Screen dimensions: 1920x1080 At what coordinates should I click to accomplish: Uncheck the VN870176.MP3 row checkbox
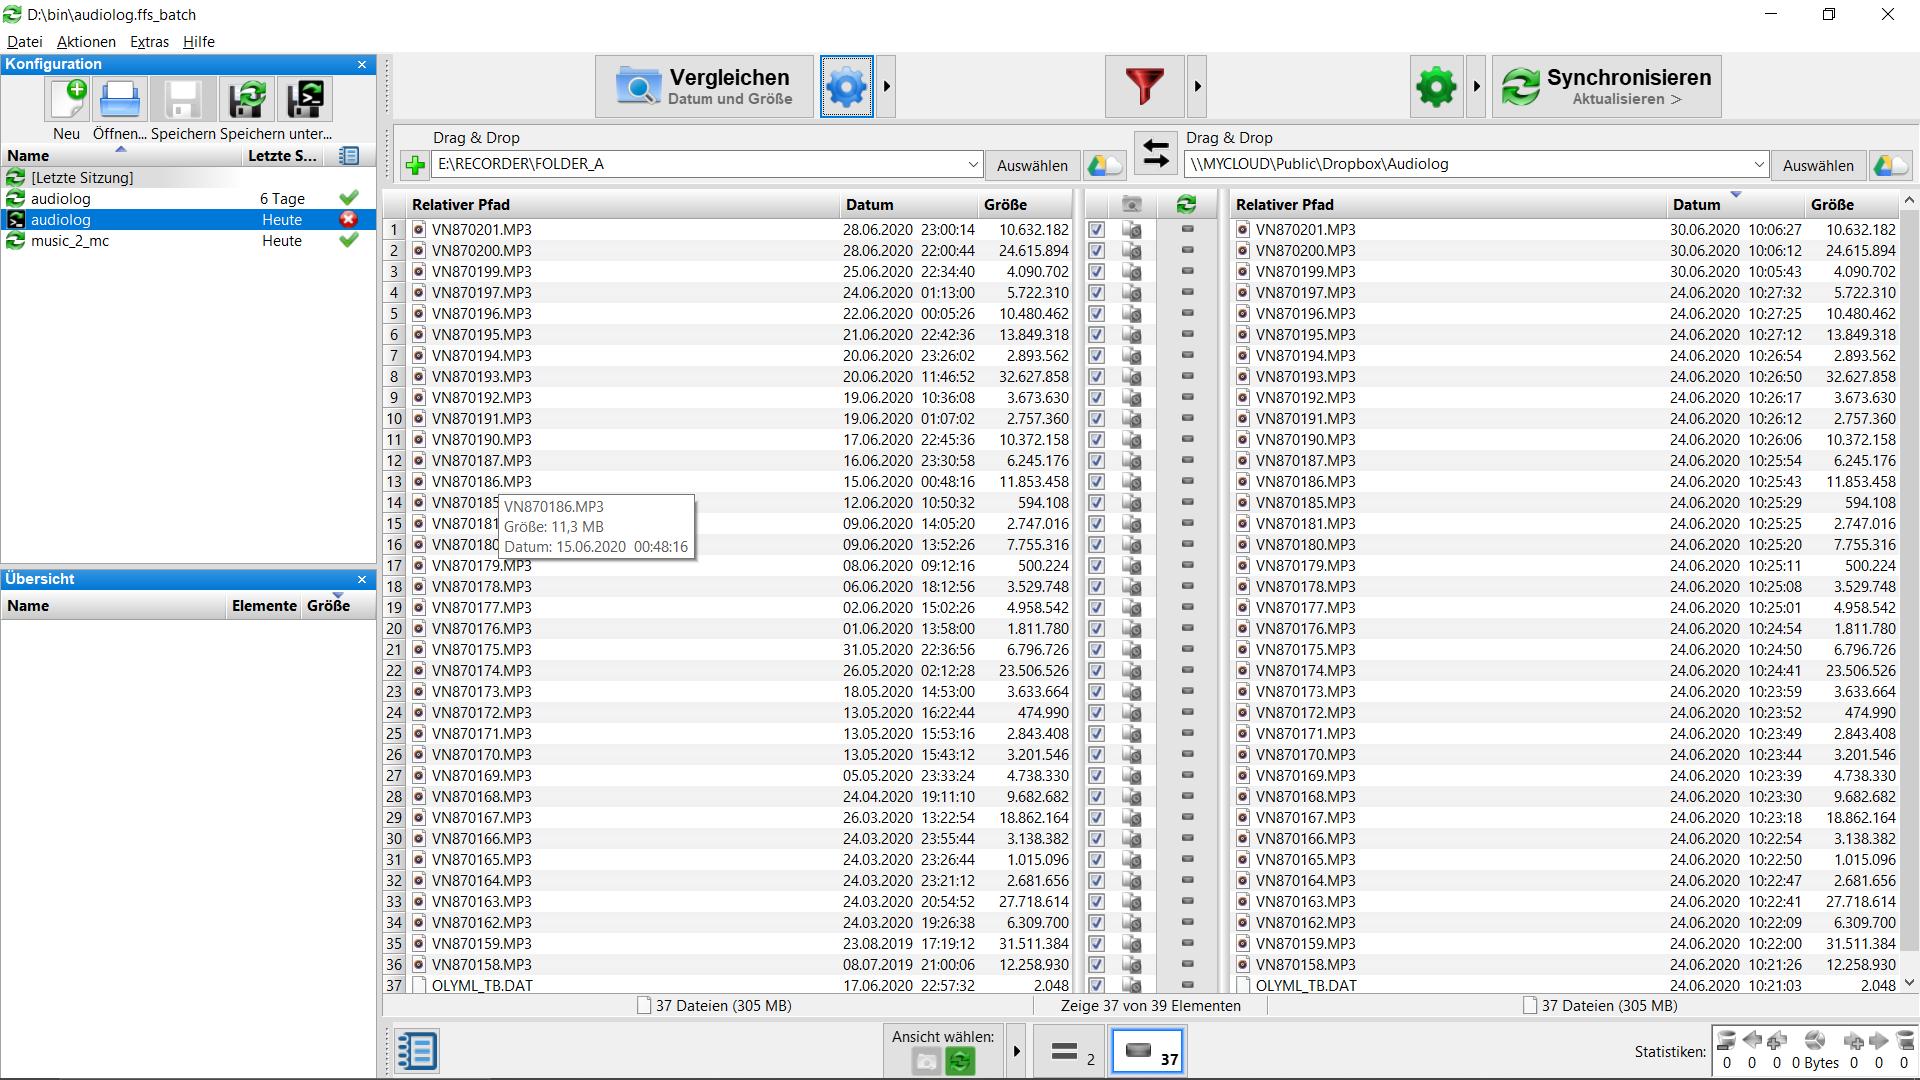coord(1097,629)
